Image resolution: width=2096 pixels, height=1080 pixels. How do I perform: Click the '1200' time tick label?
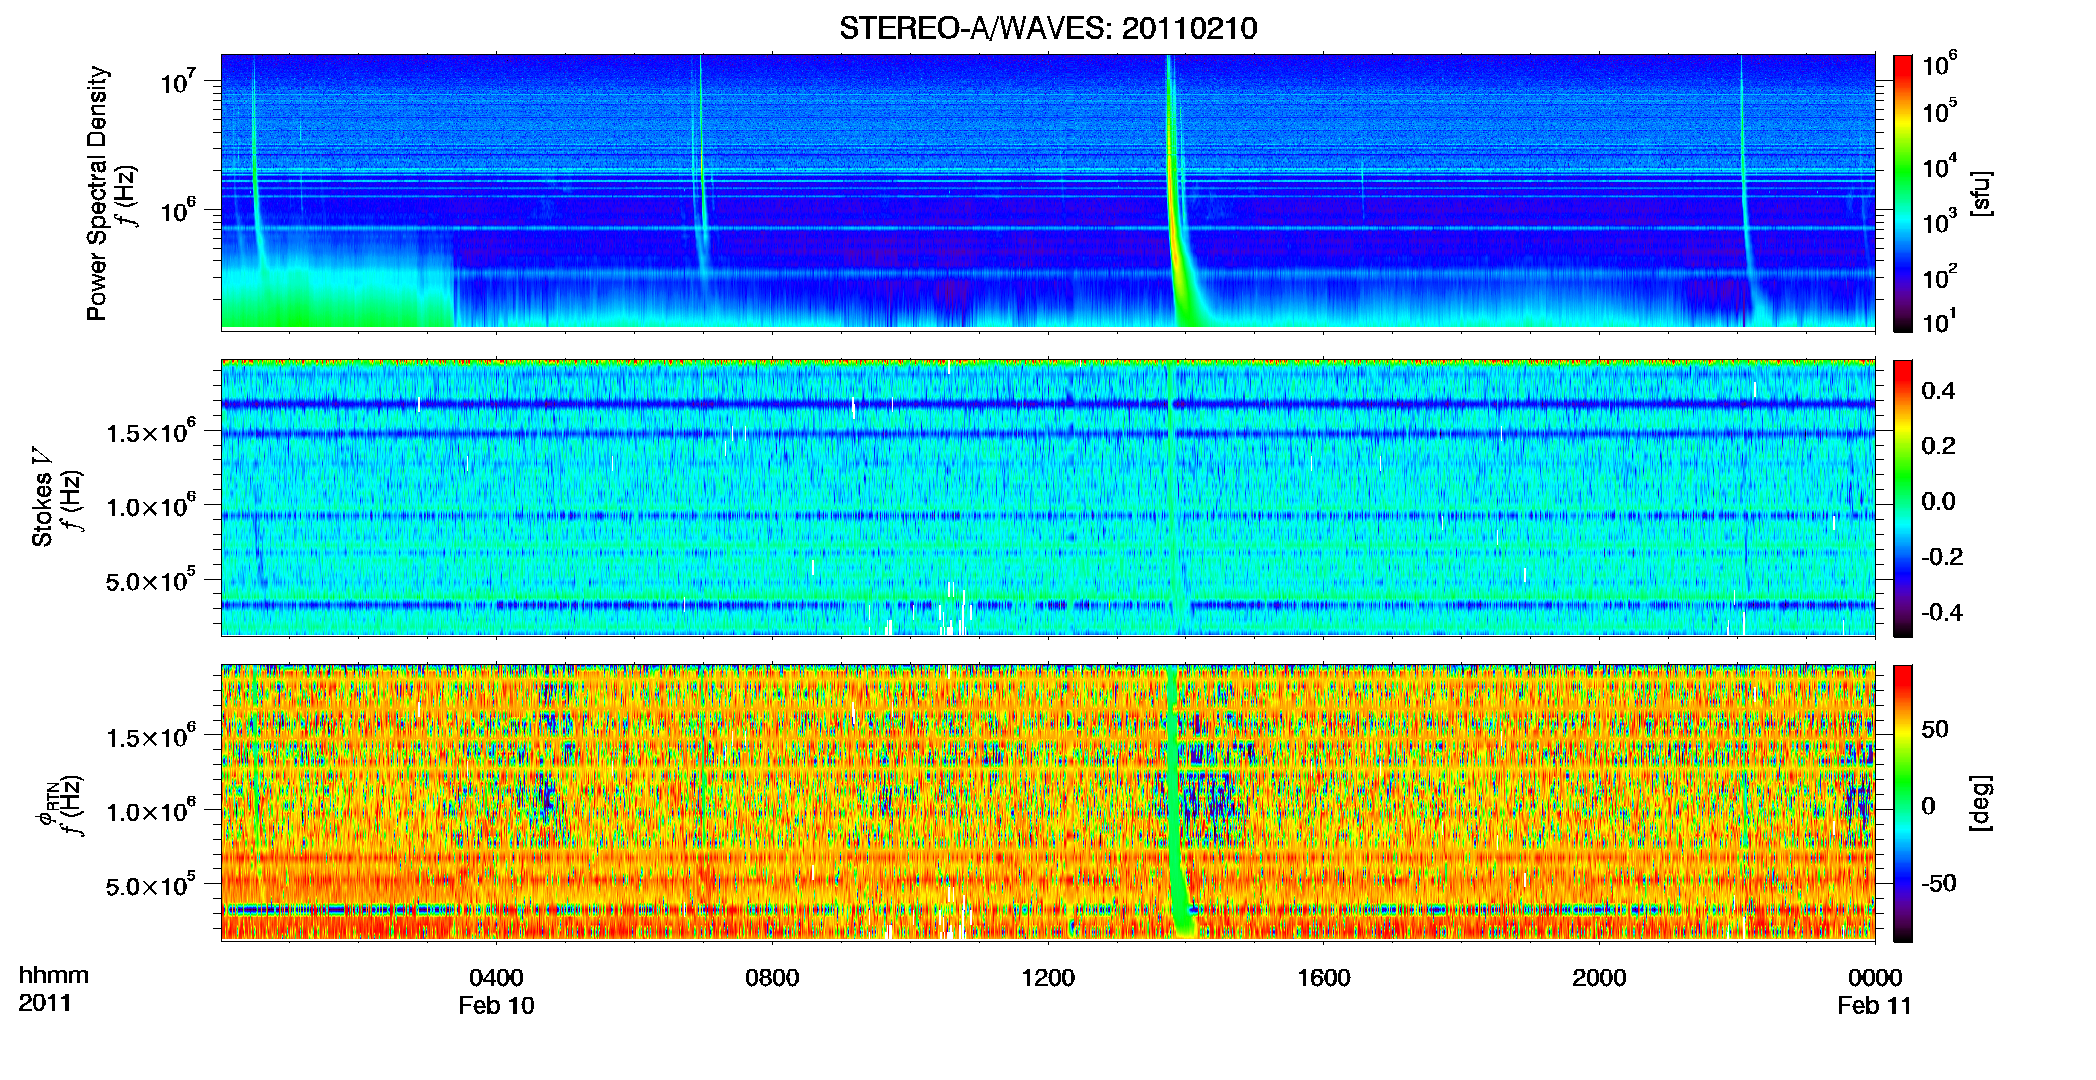pyautogui.click(x=1048, y=977)
